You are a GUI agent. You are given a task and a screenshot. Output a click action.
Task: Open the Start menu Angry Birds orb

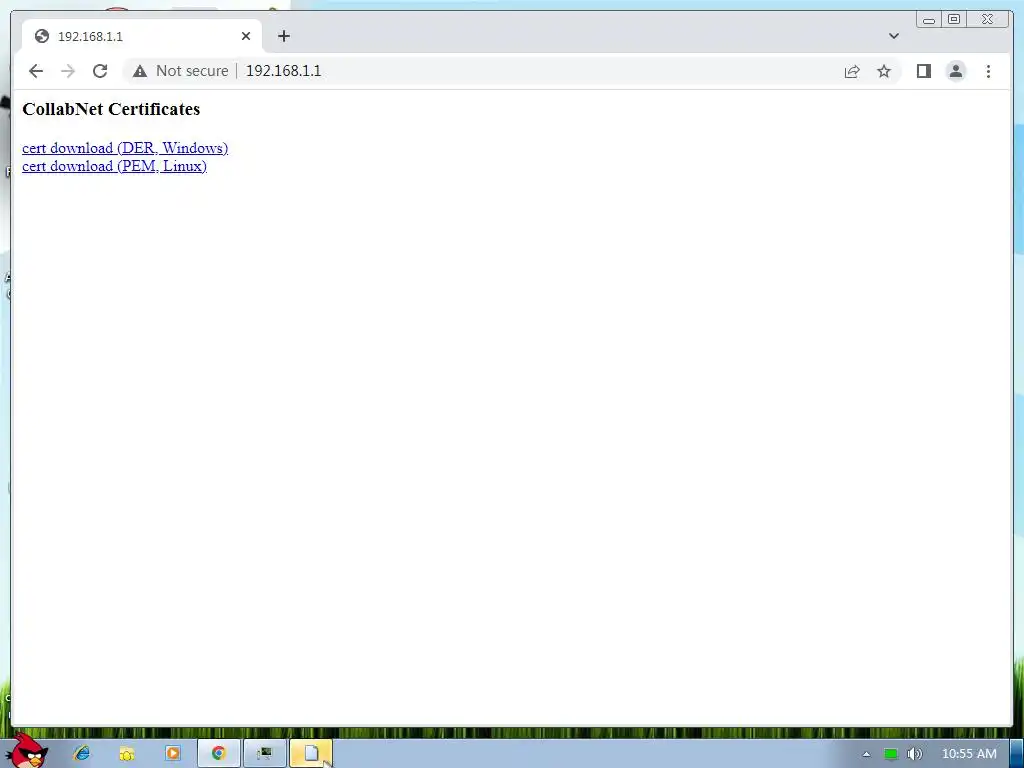26,751
